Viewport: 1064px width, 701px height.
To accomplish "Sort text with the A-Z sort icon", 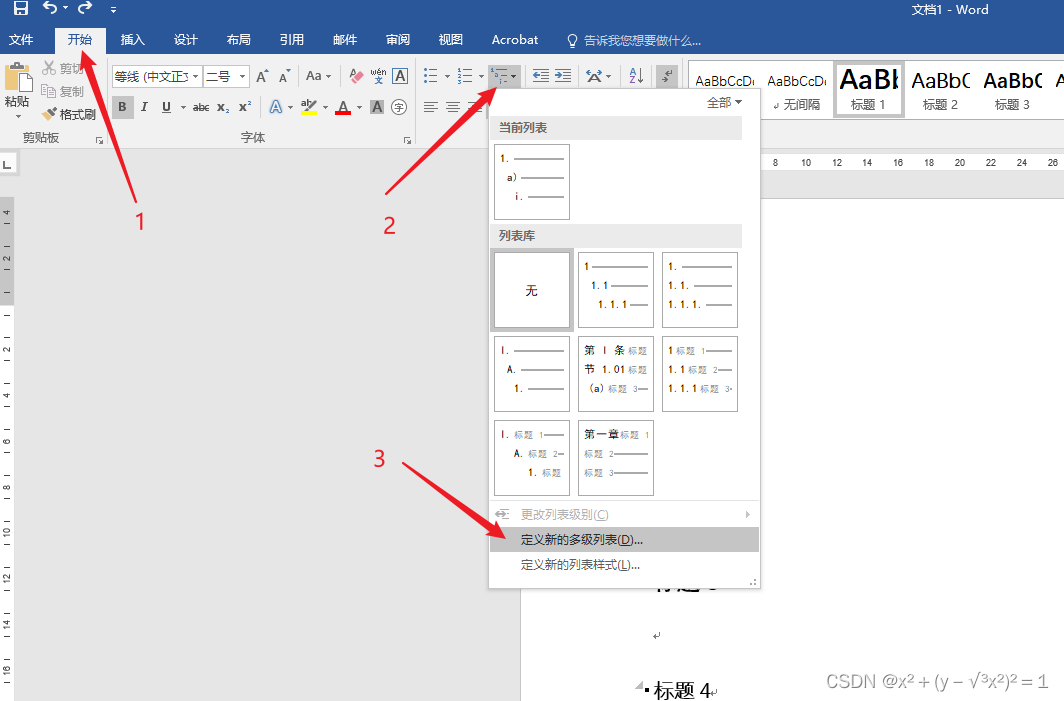I will [636, 76].
